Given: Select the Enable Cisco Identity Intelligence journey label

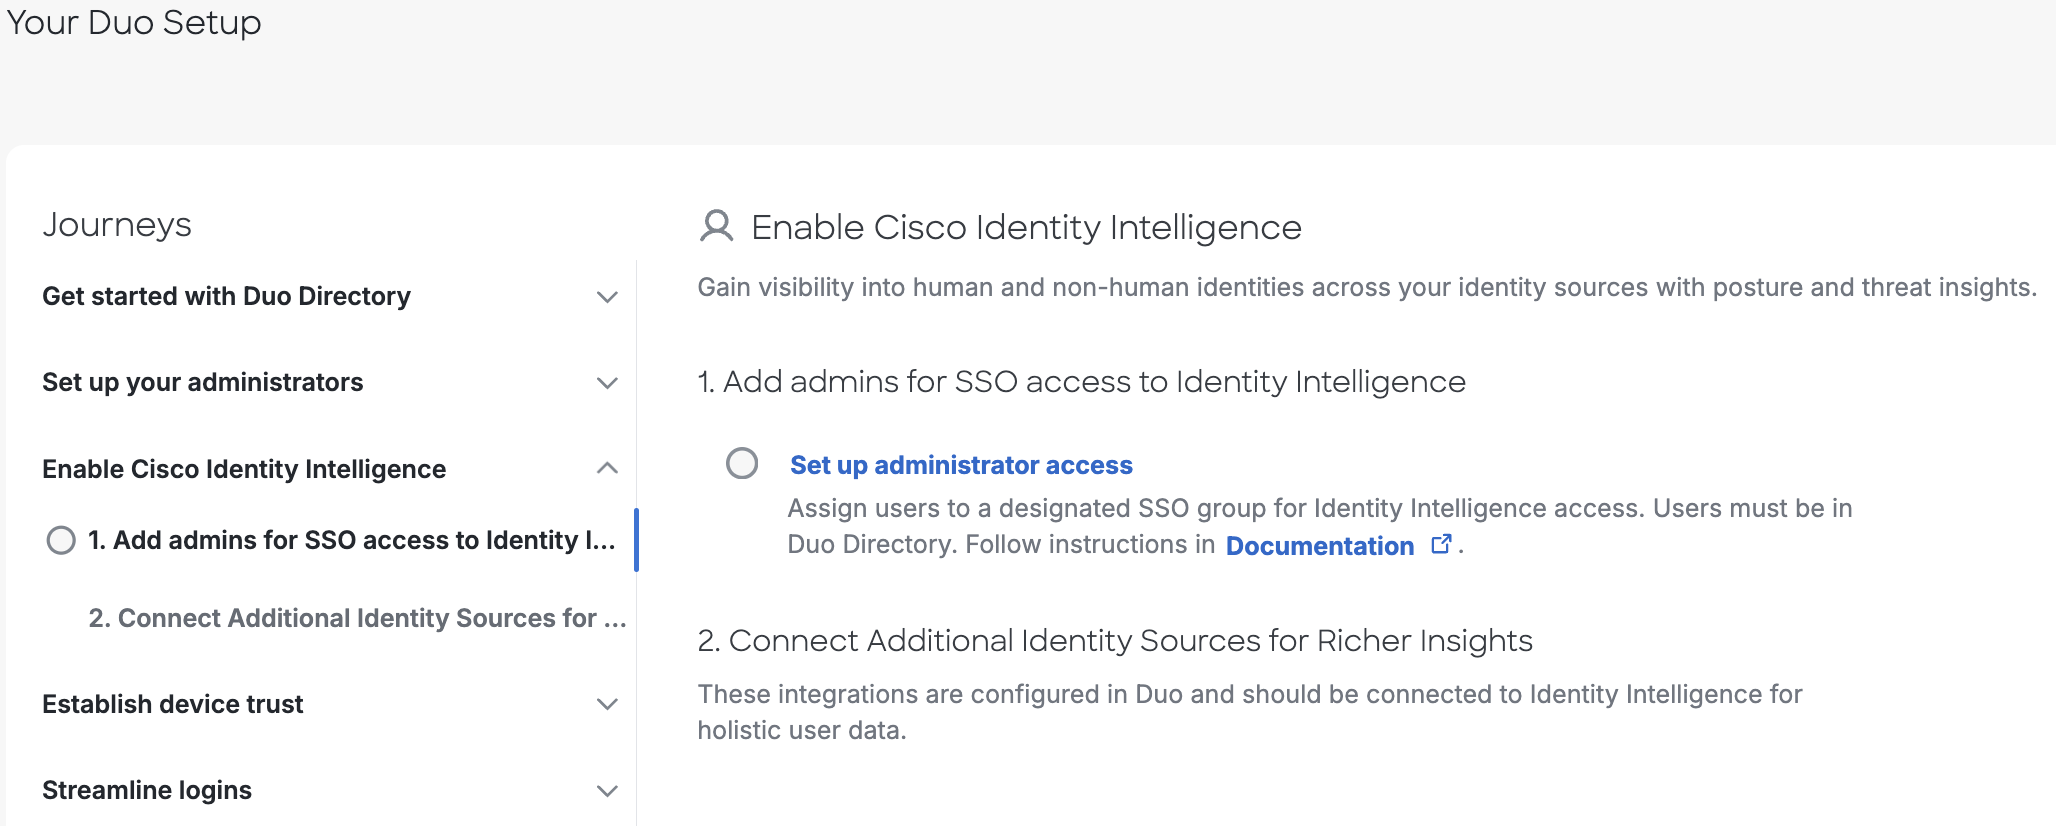Looking at the screenshot, I should (x=243, y=468).
